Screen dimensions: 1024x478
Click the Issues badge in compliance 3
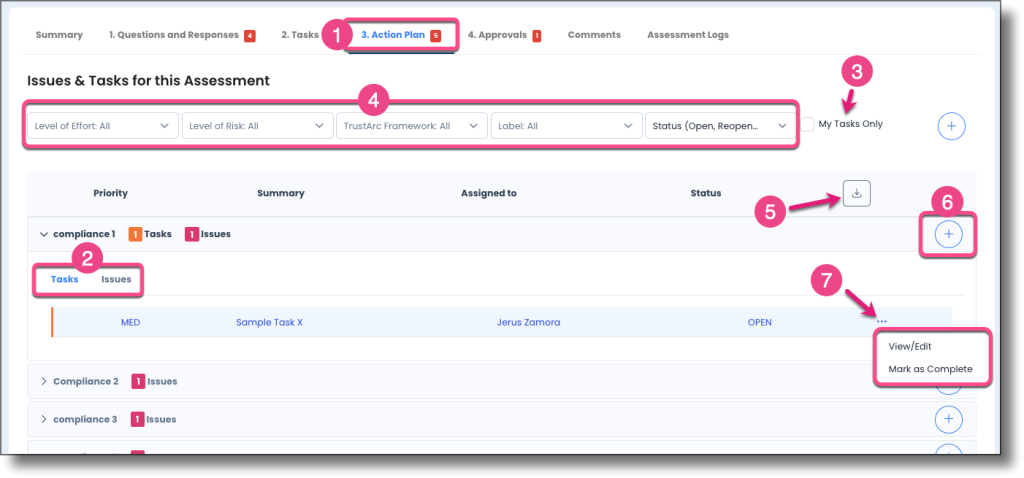coord(137,419)
